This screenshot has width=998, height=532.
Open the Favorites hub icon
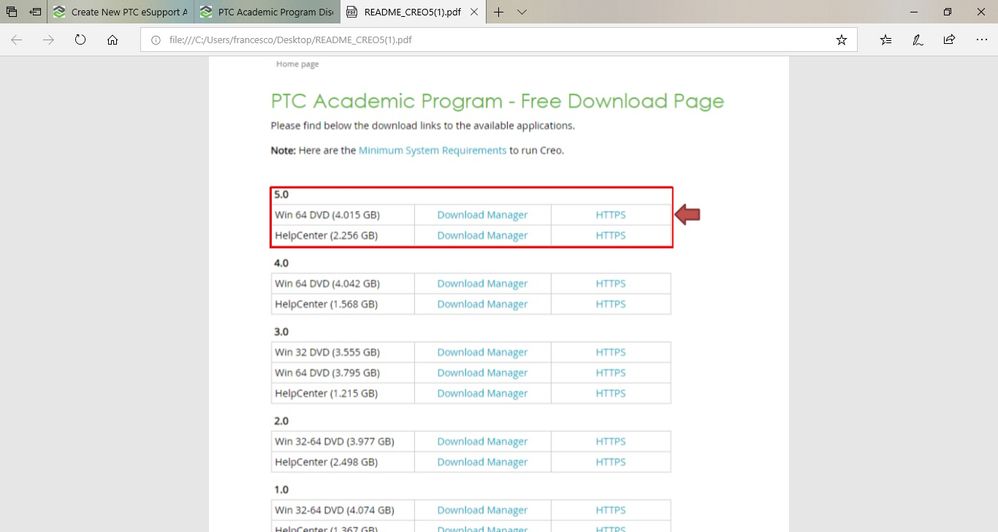885,40
